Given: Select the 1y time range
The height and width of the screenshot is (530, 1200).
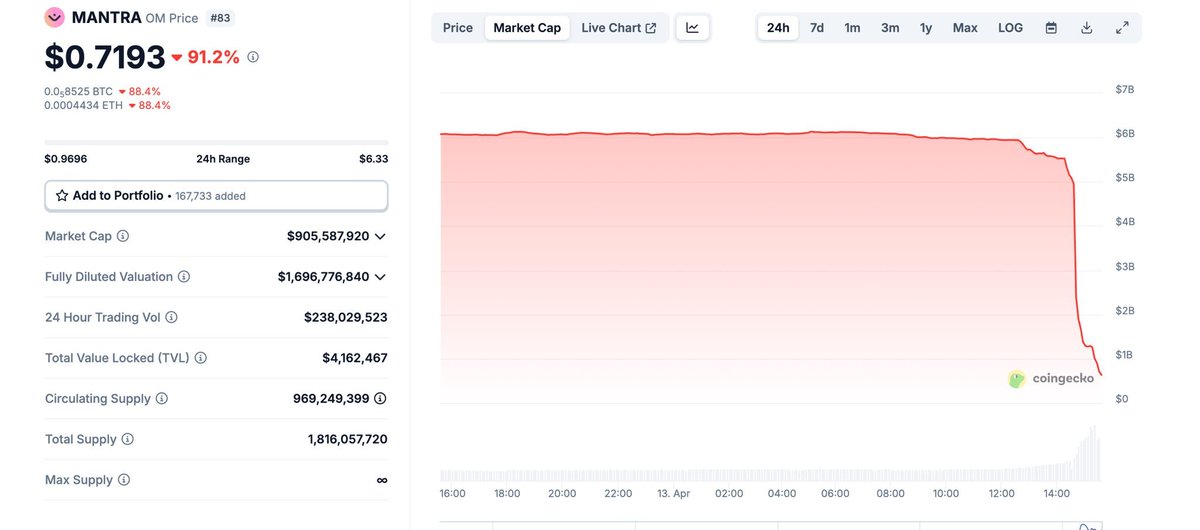Looking at the screenshot, I should click(x=926, y=28).
